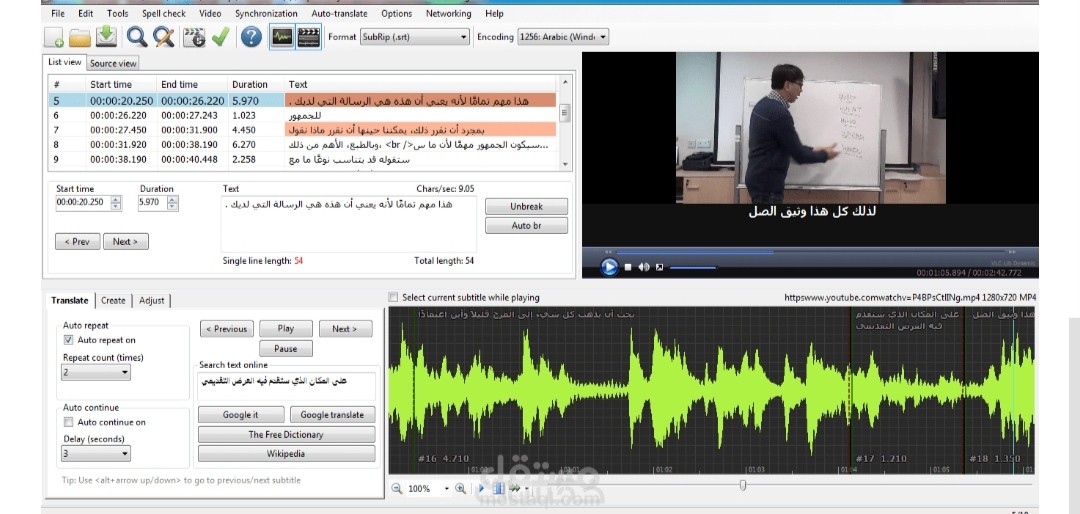This screenshot has width=1080, height=514.
Task: Open the Replace magnifier-with-pencil tool
Action: pyautogui.click(x=163, y=37)
